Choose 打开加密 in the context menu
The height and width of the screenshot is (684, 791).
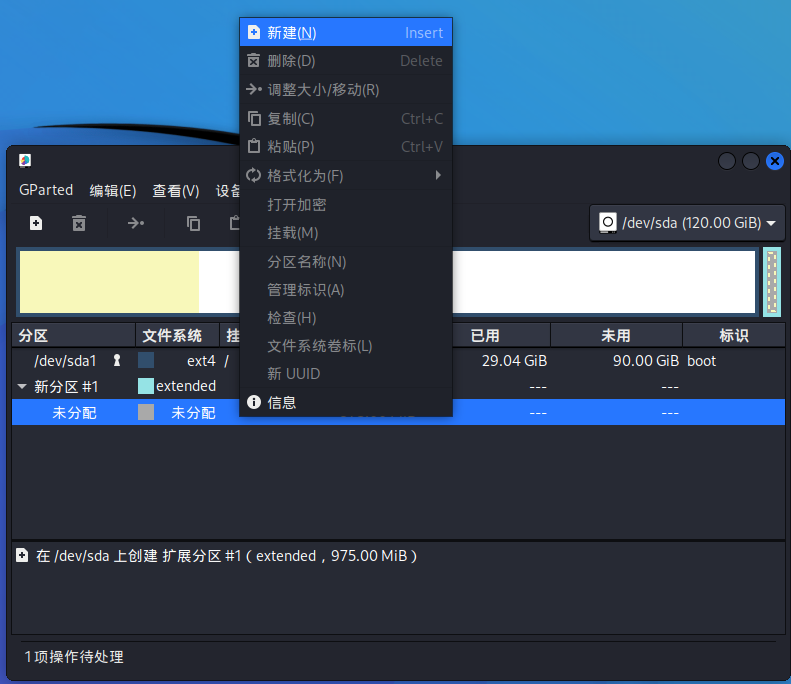click(x=346, y=204)
